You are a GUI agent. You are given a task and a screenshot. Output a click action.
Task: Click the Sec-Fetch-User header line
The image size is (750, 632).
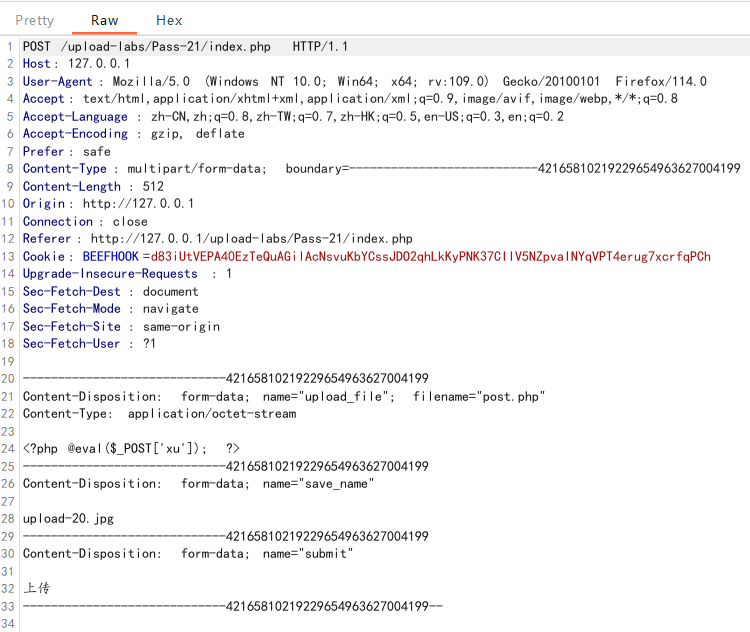click(x=89, y=344)
